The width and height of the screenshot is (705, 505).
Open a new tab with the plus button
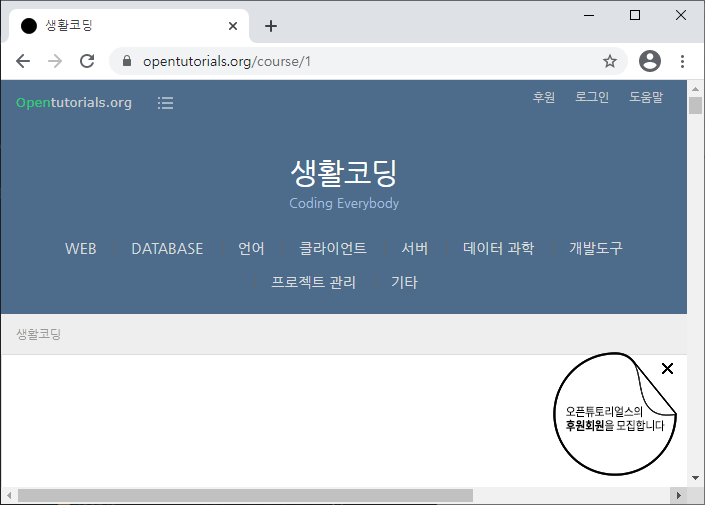[x=271, y=26]
